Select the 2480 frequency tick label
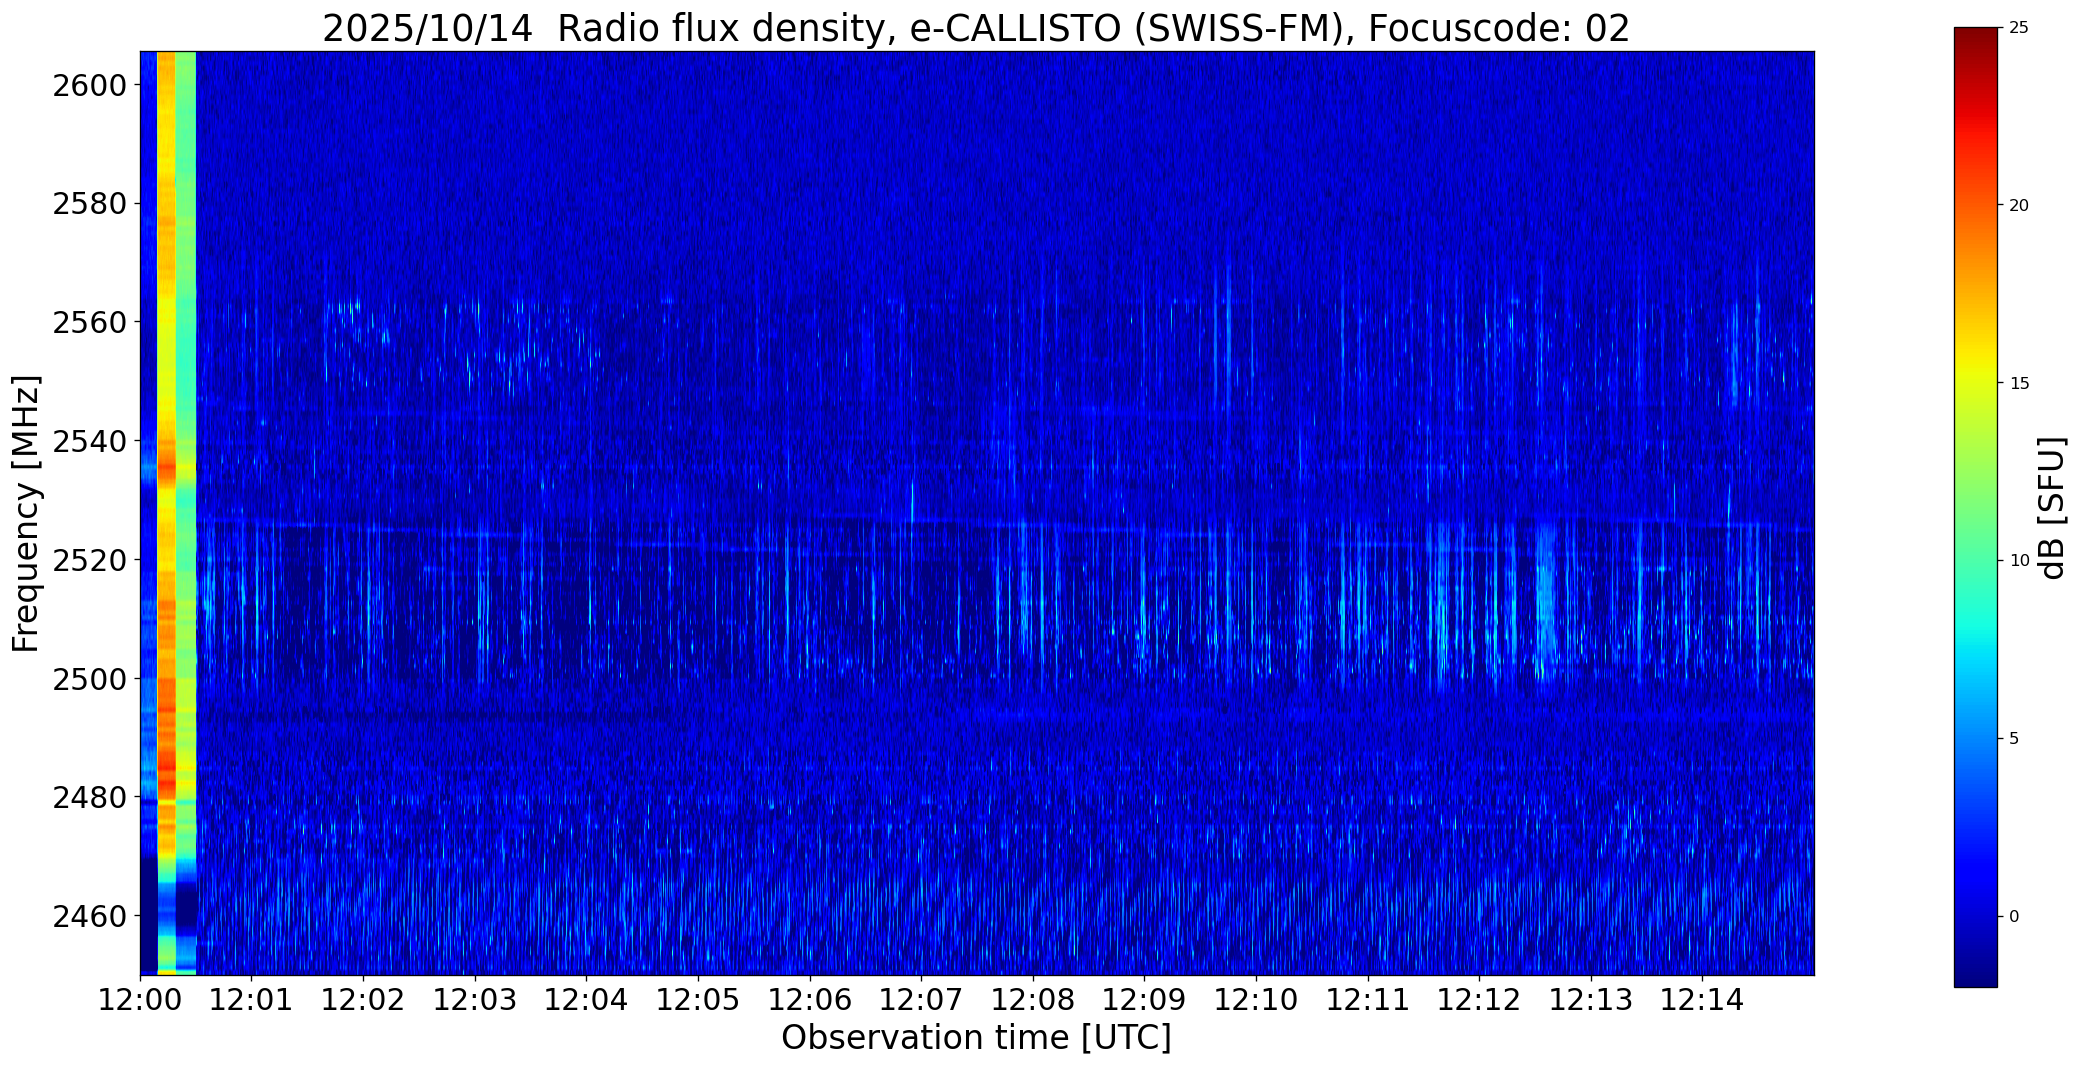Viewport: 2082px width, 1067px height. [90, 798]
